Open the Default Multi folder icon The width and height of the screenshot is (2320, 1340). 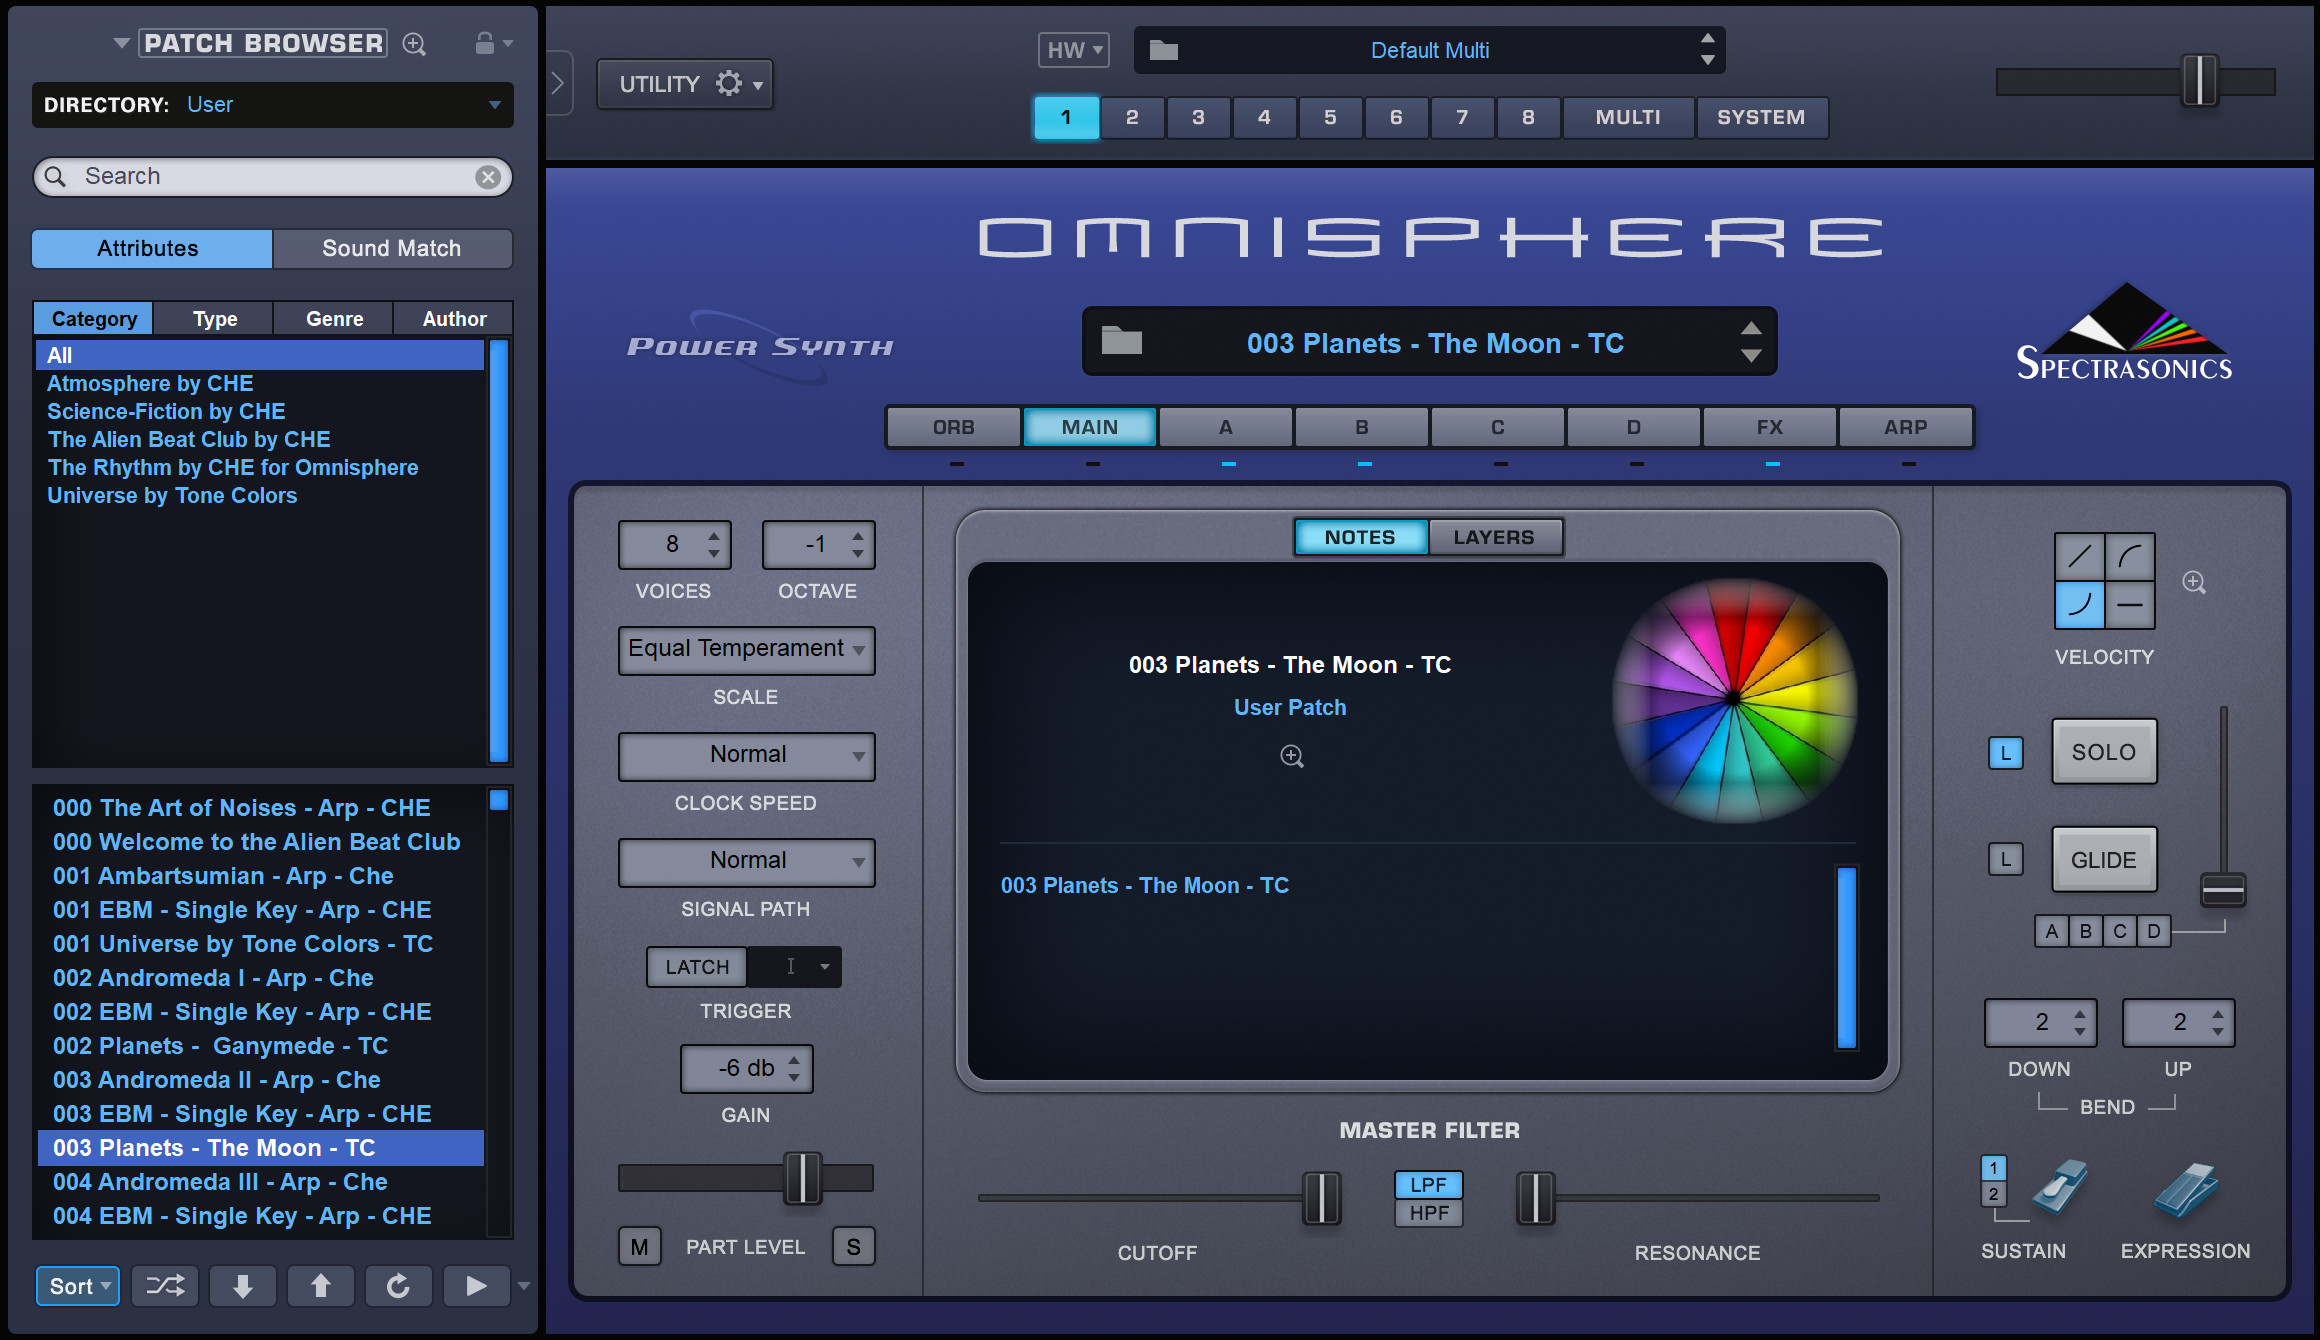[x=1164, y=50]
